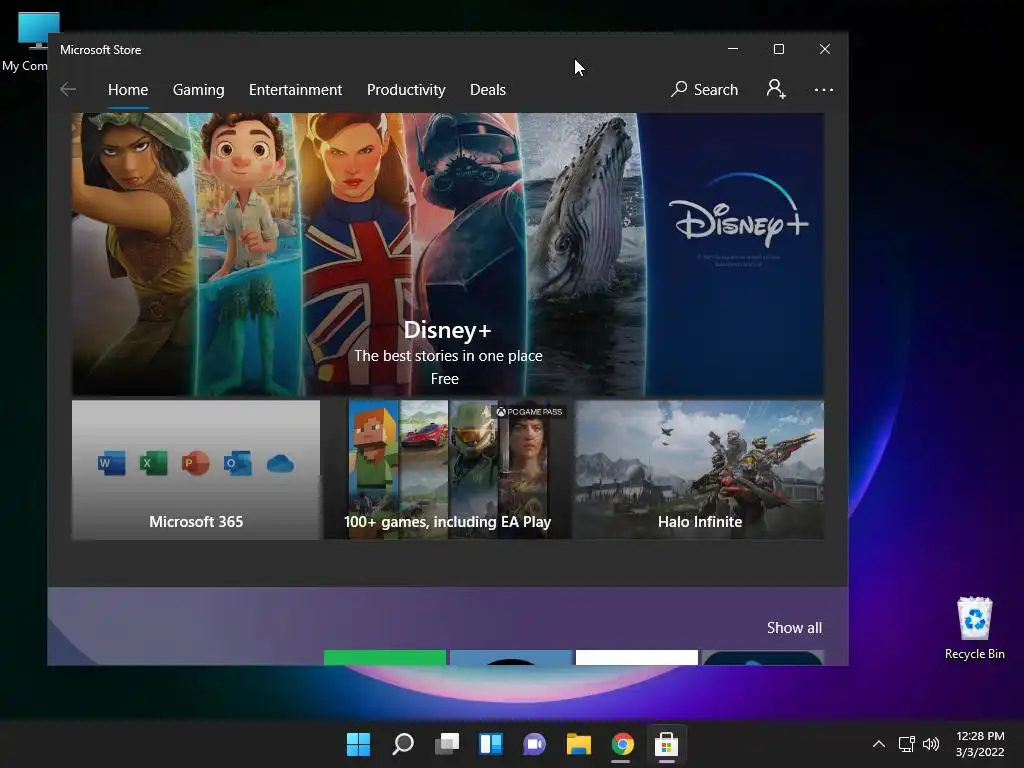Open taskbar Search magnifier

(x=402, y=744)
